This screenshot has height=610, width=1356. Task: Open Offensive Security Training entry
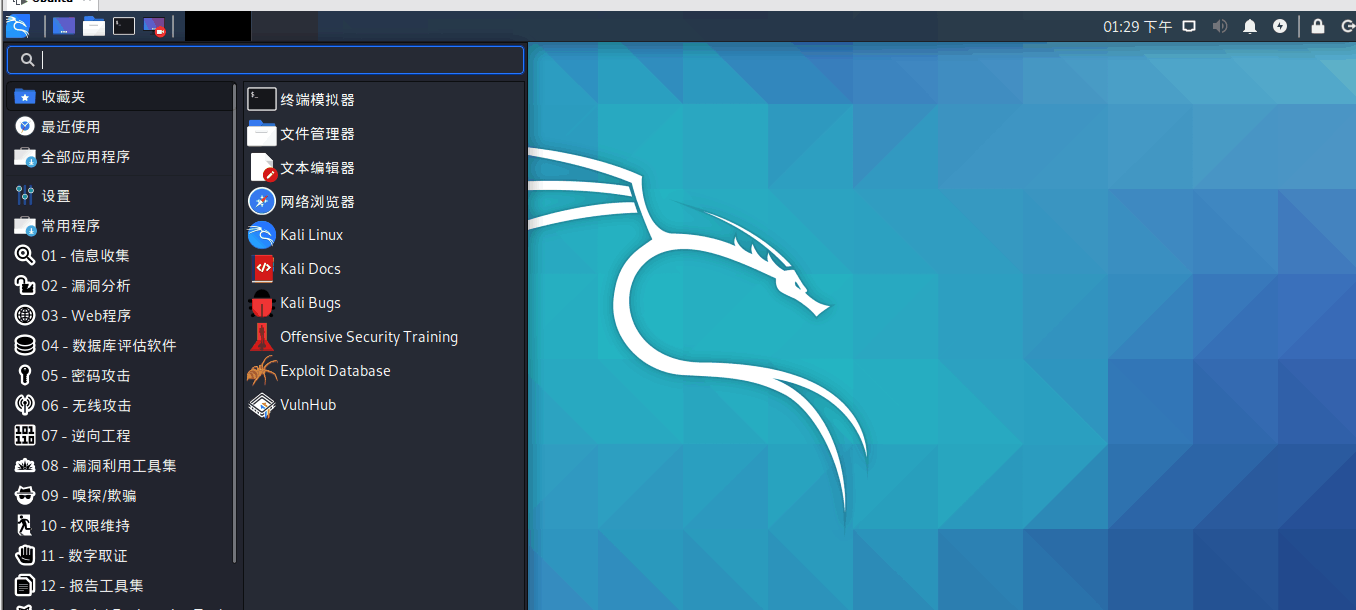(384, 337)
